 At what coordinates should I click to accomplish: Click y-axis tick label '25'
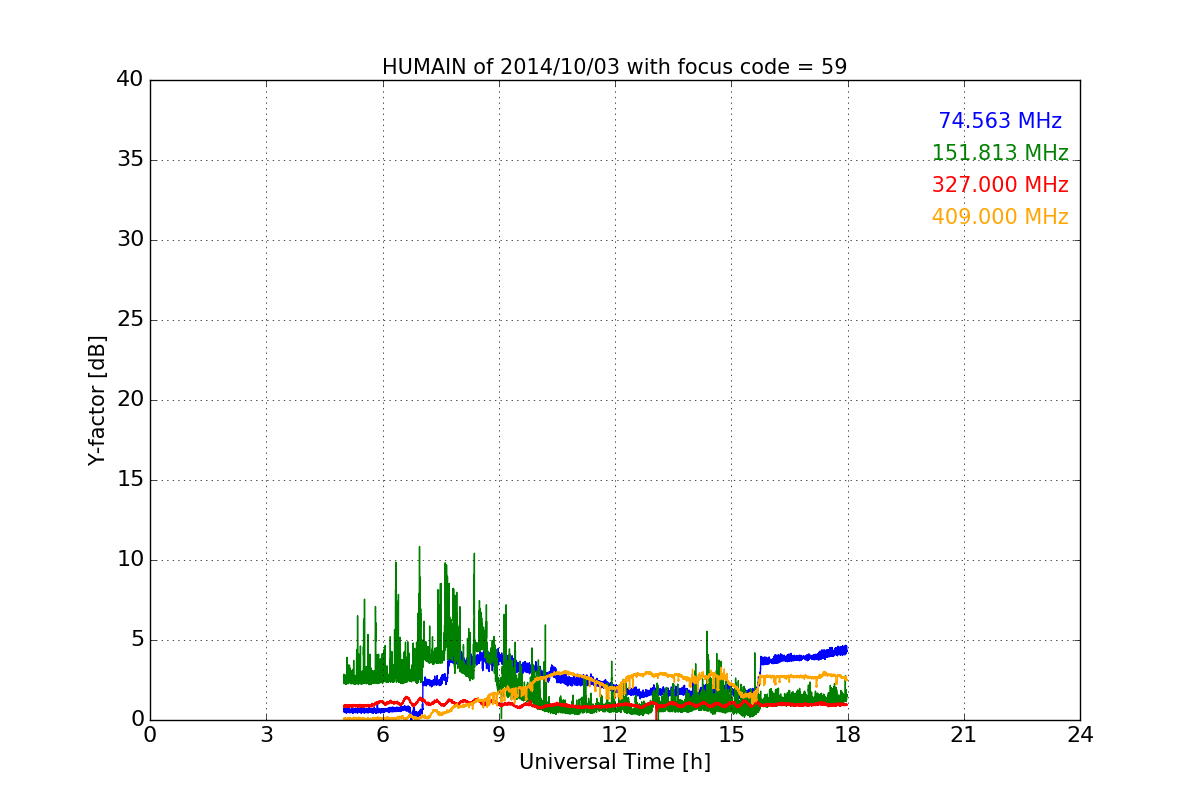(x=130, y=320)
